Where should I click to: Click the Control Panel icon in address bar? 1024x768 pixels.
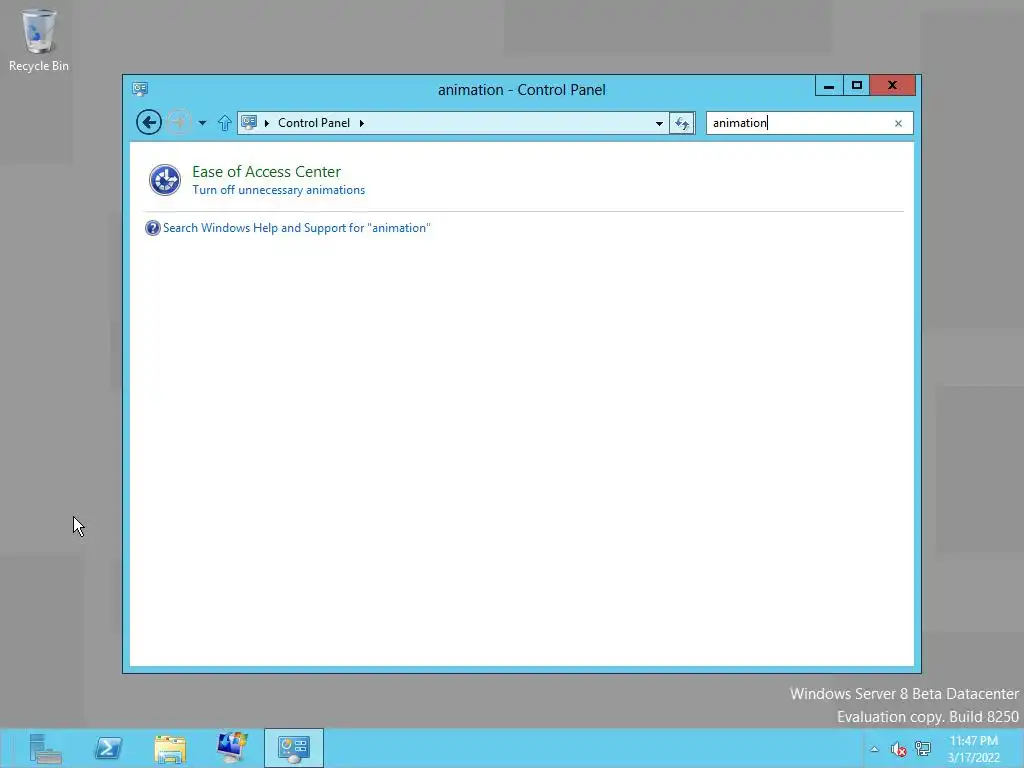tap(249, 122)
